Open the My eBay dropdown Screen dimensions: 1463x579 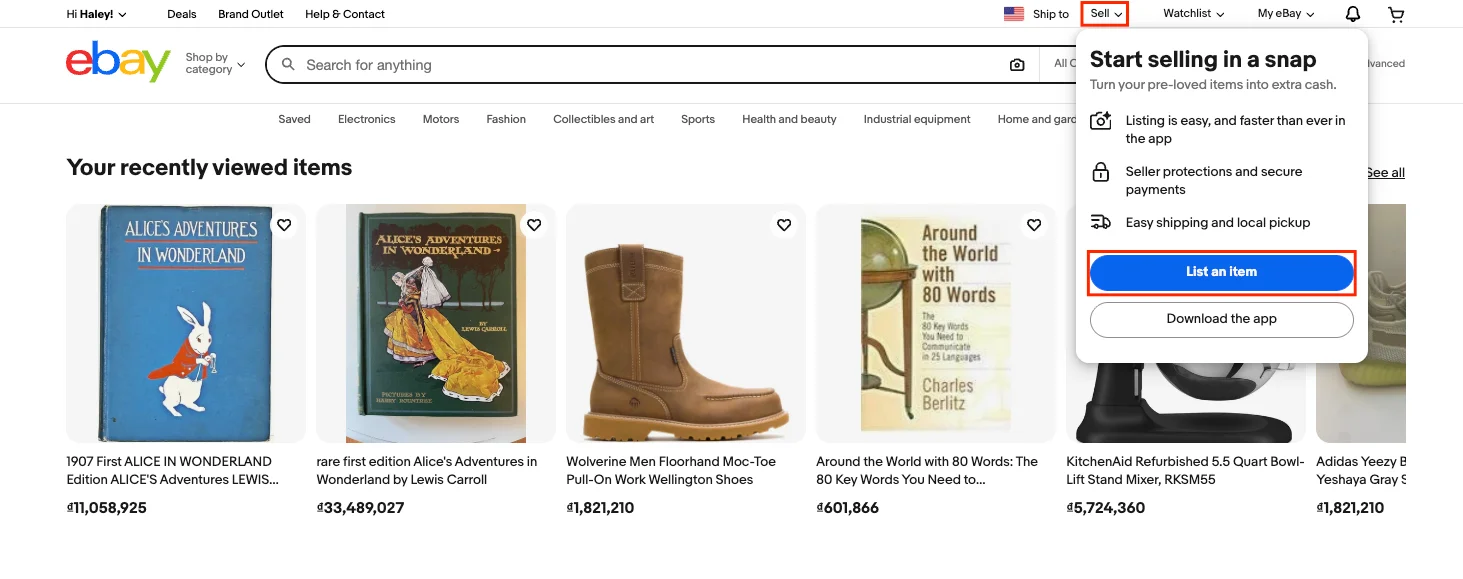tap(1286, 14)
